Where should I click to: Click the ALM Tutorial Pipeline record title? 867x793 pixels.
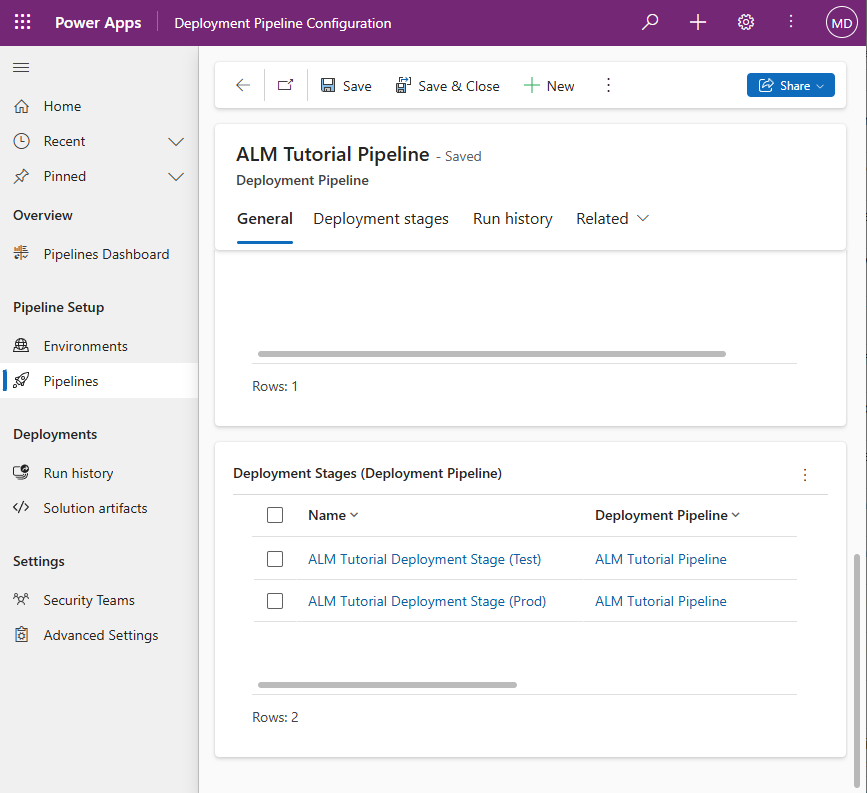[x=333, y=154]
